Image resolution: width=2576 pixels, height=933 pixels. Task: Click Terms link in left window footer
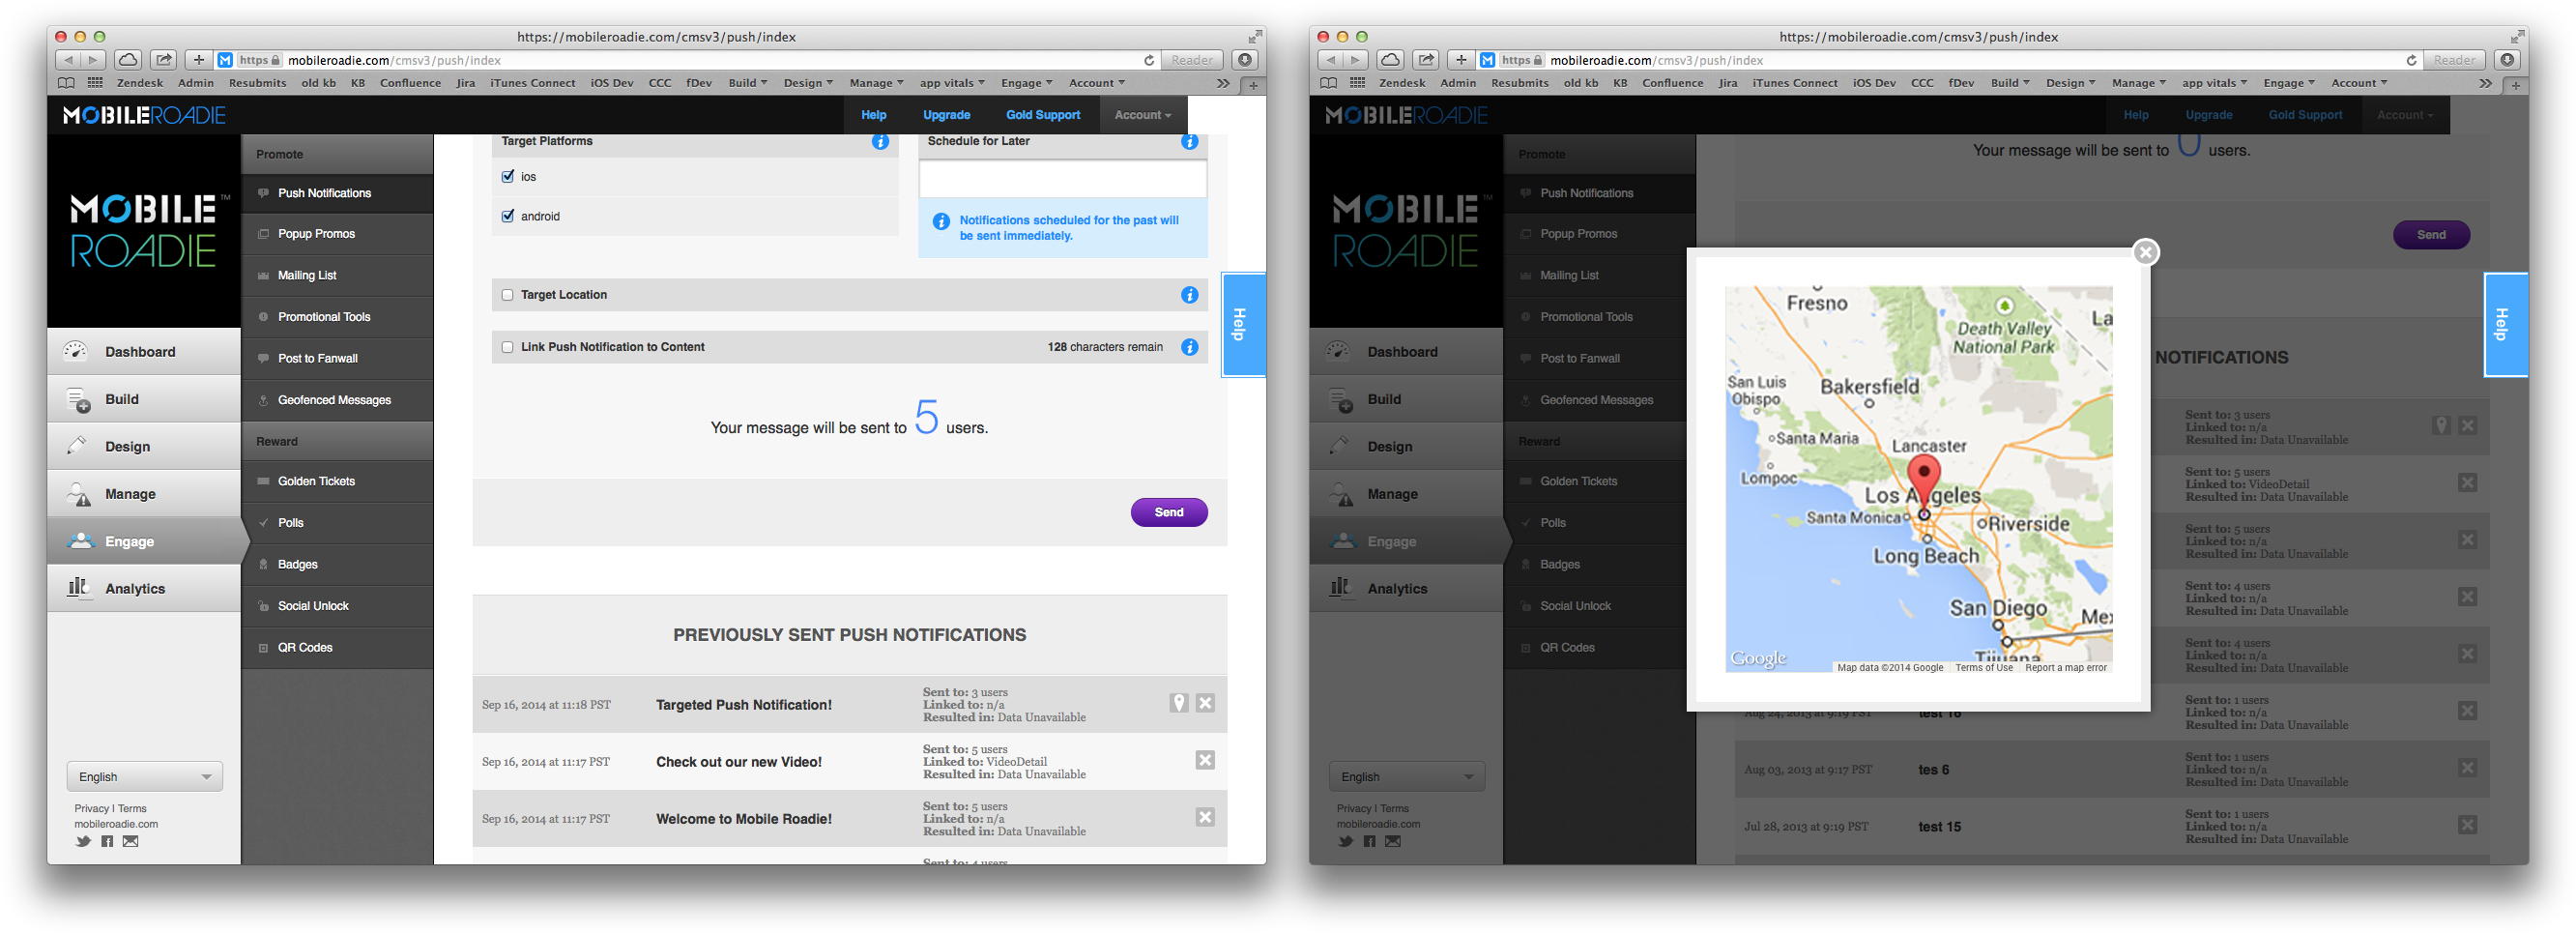132,809
